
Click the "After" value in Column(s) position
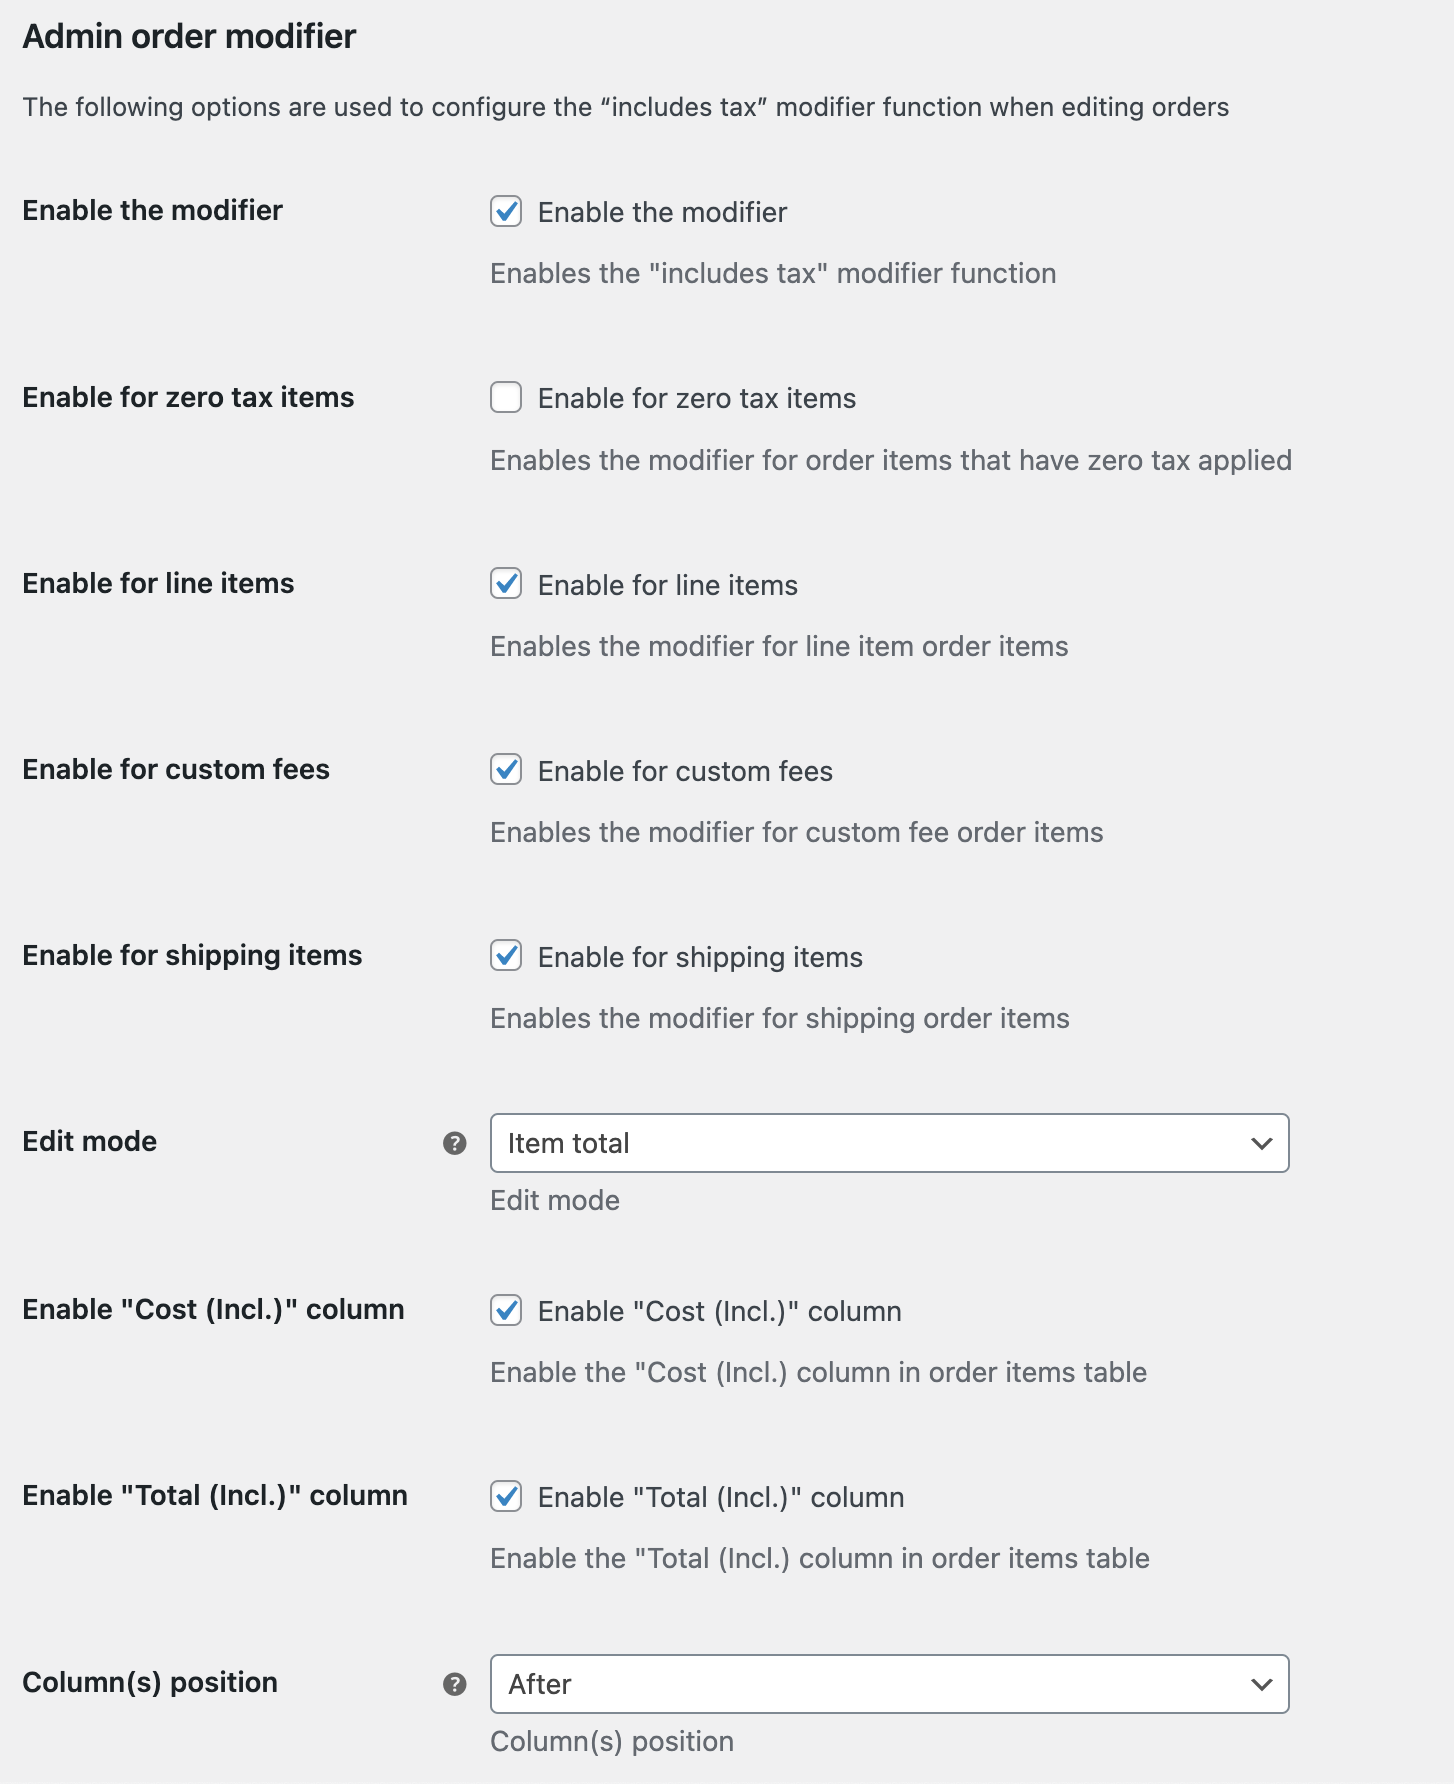click(x=539, y=1684)
